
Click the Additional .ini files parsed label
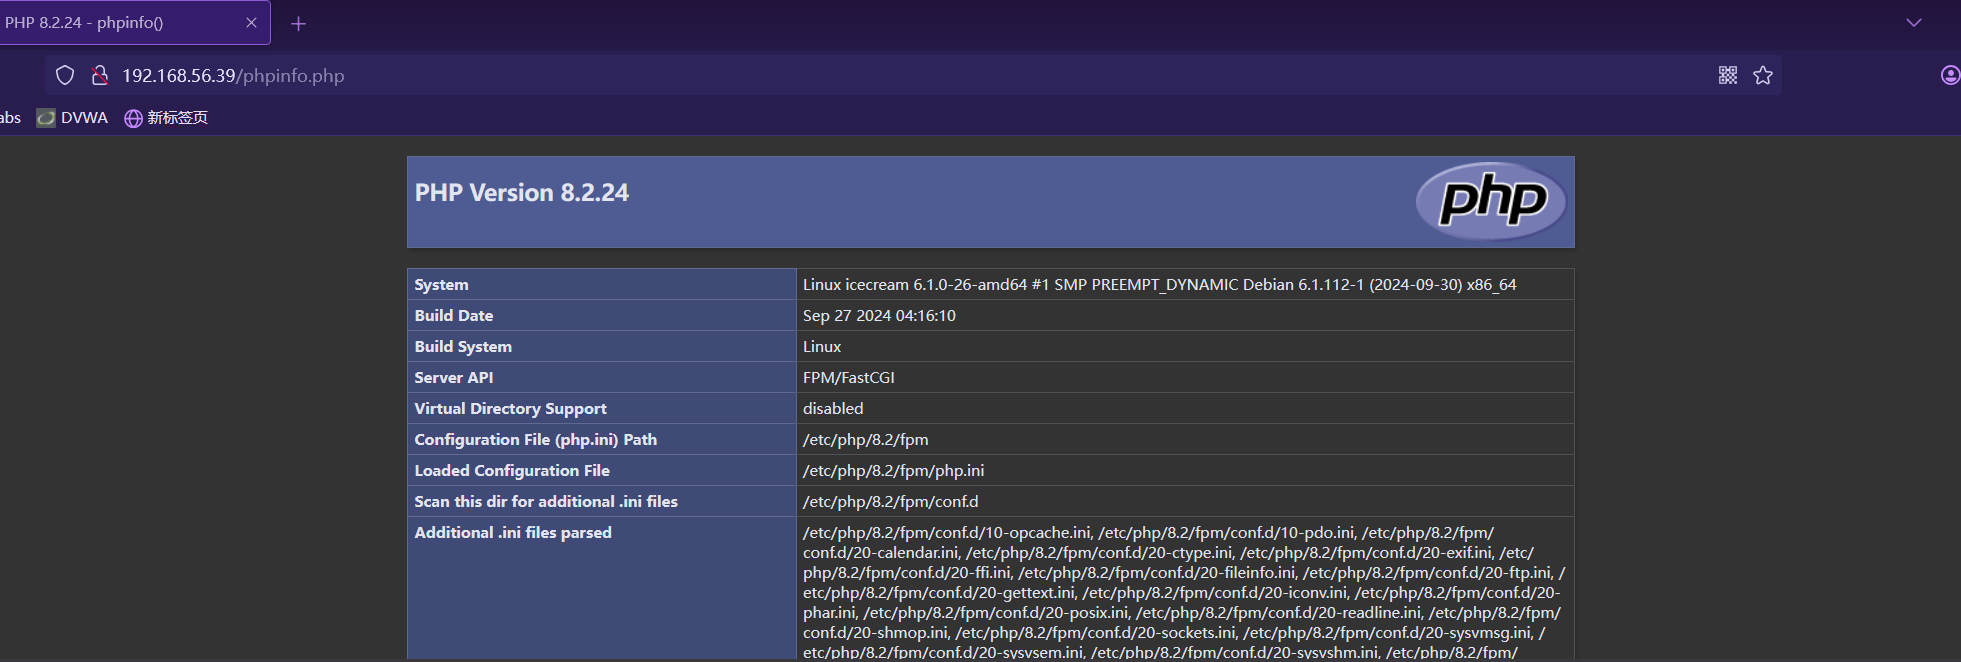coord(513,533)
